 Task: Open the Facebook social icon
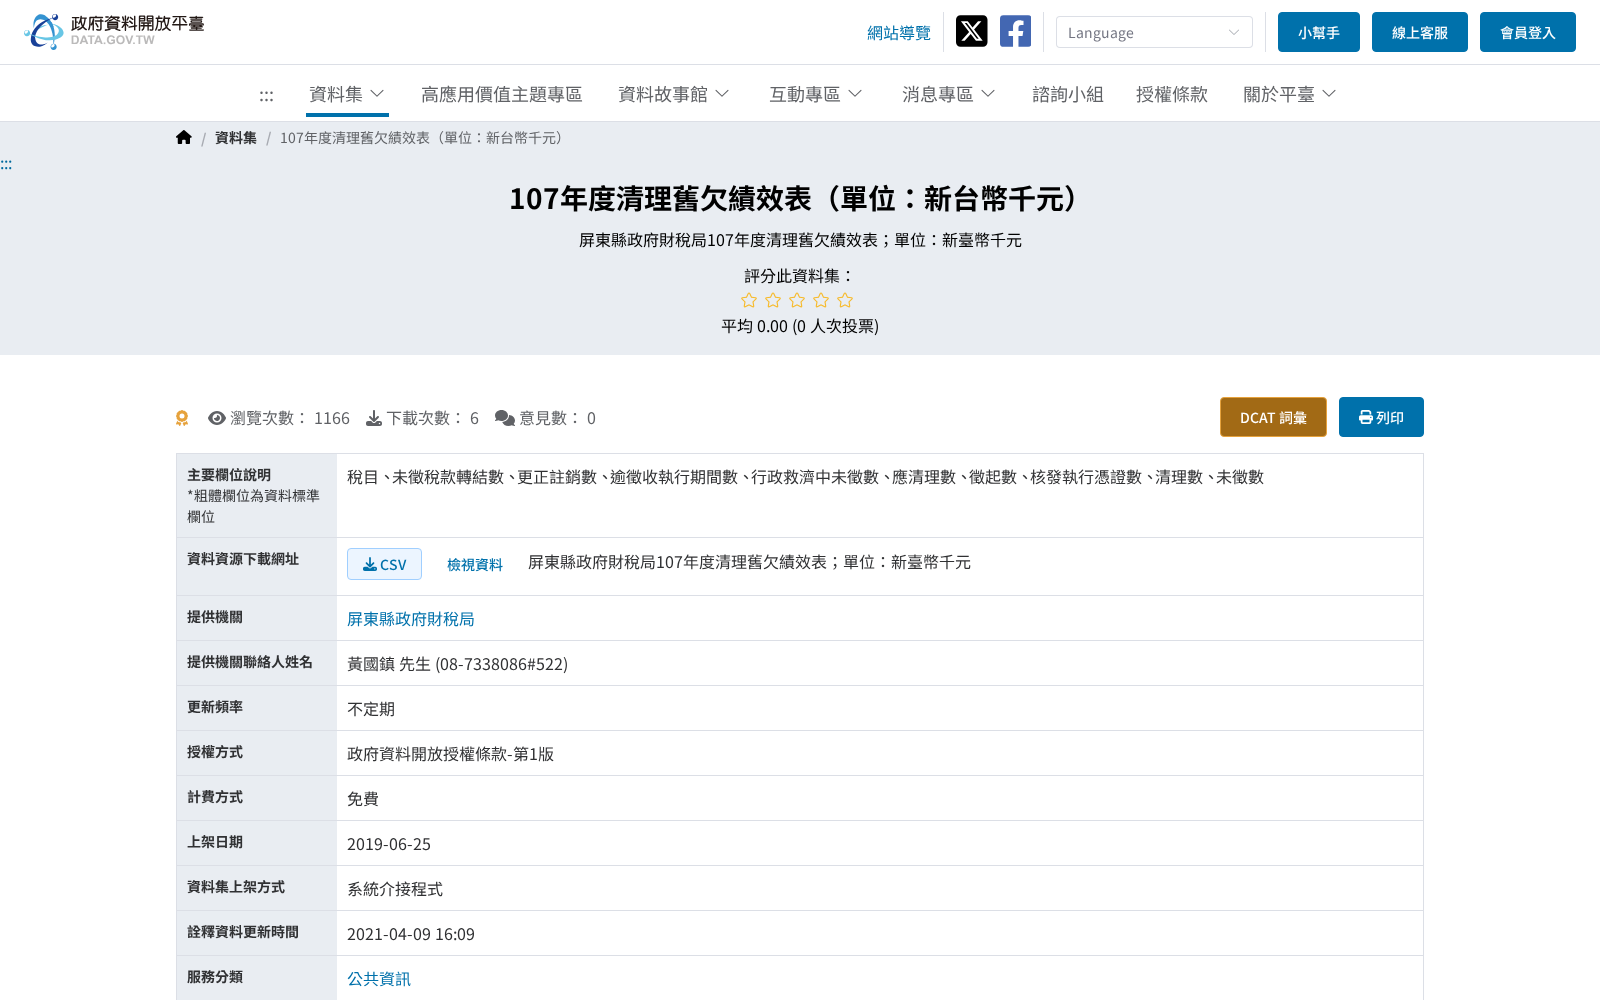[1015, 31]
